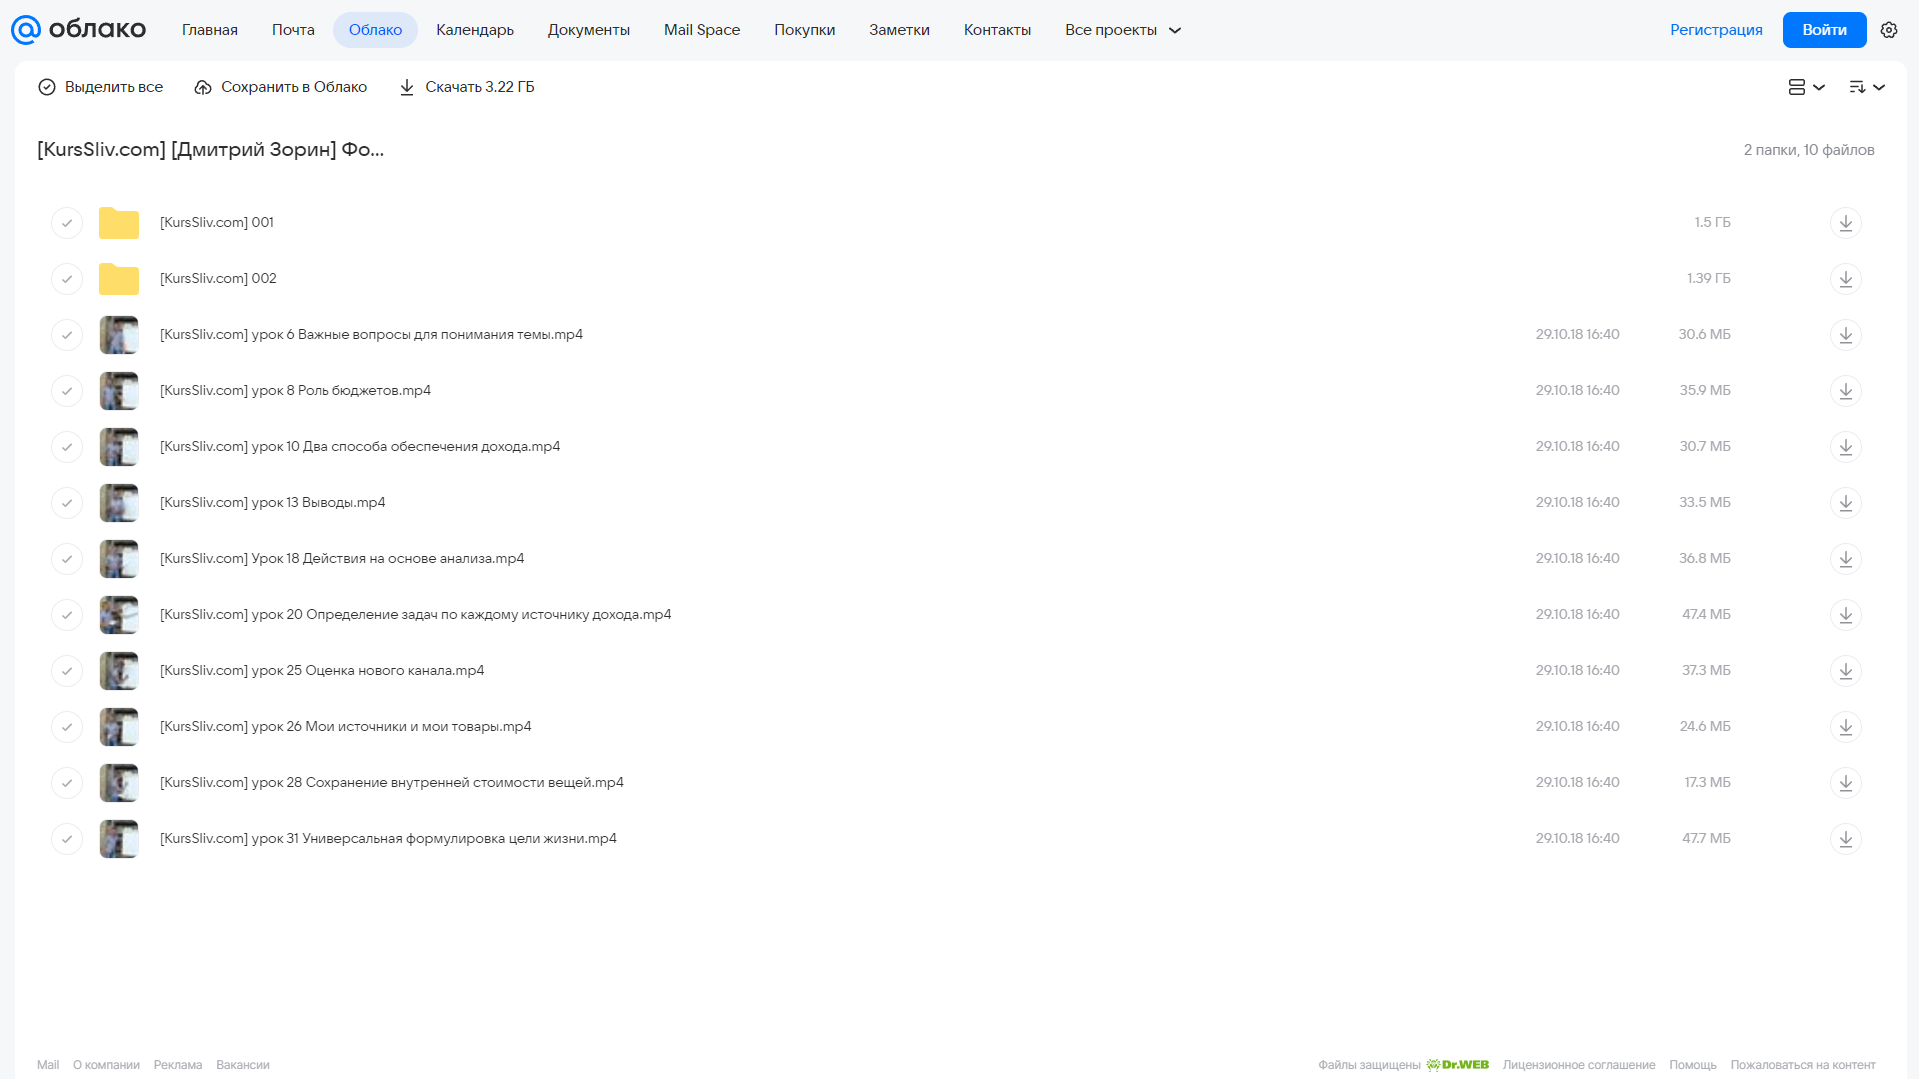
Task: Select checkbox beside урок 20 Определение задач
Action: [x=67, y=614]
